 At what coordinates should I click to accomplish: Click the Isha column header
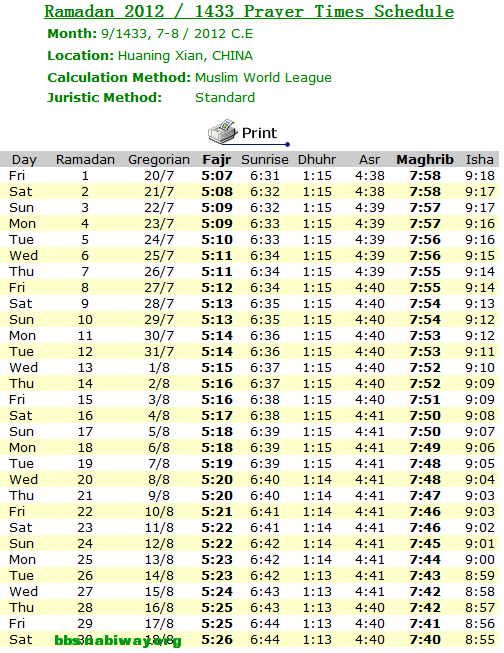point(480,160)
